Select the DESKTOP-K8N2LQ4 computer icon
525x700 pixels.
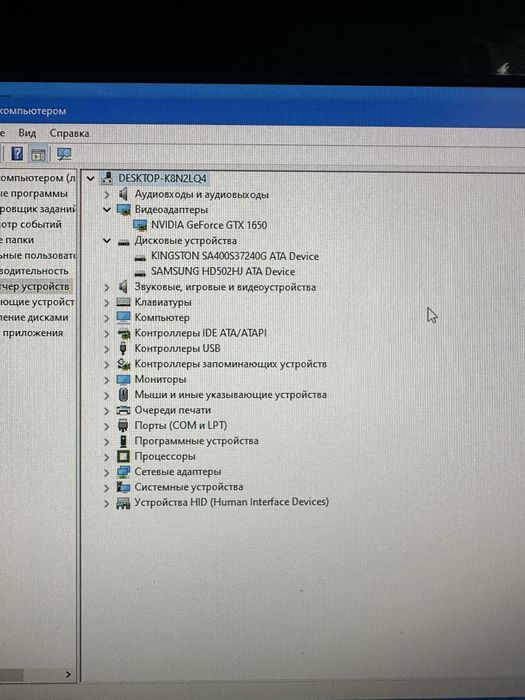(107, 178)
